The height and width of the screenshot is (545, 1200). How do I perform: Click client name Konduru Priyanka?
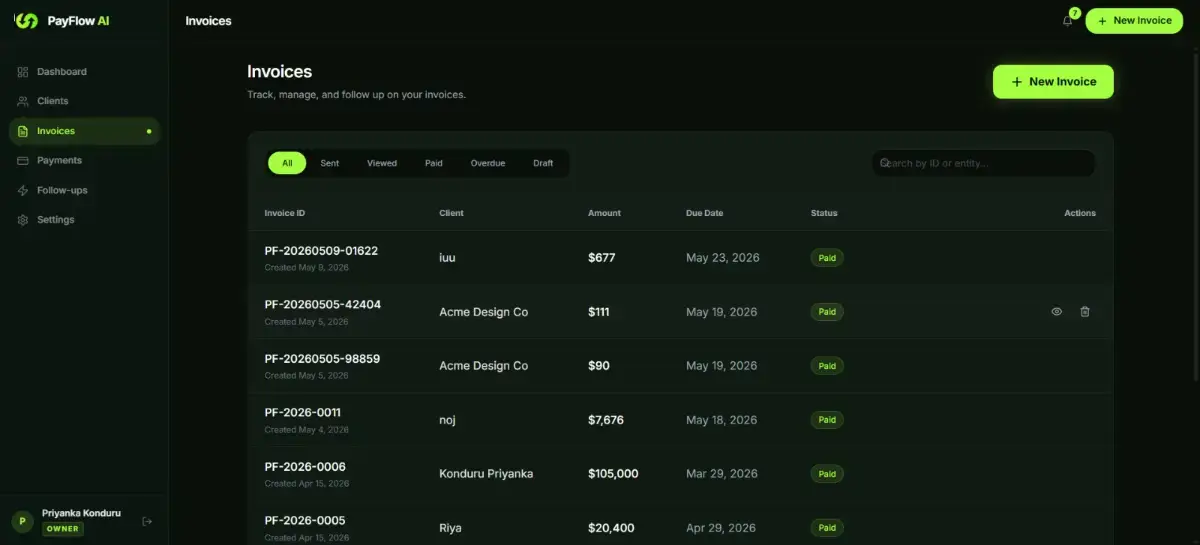pyautogui.click(x=486, y=474)
